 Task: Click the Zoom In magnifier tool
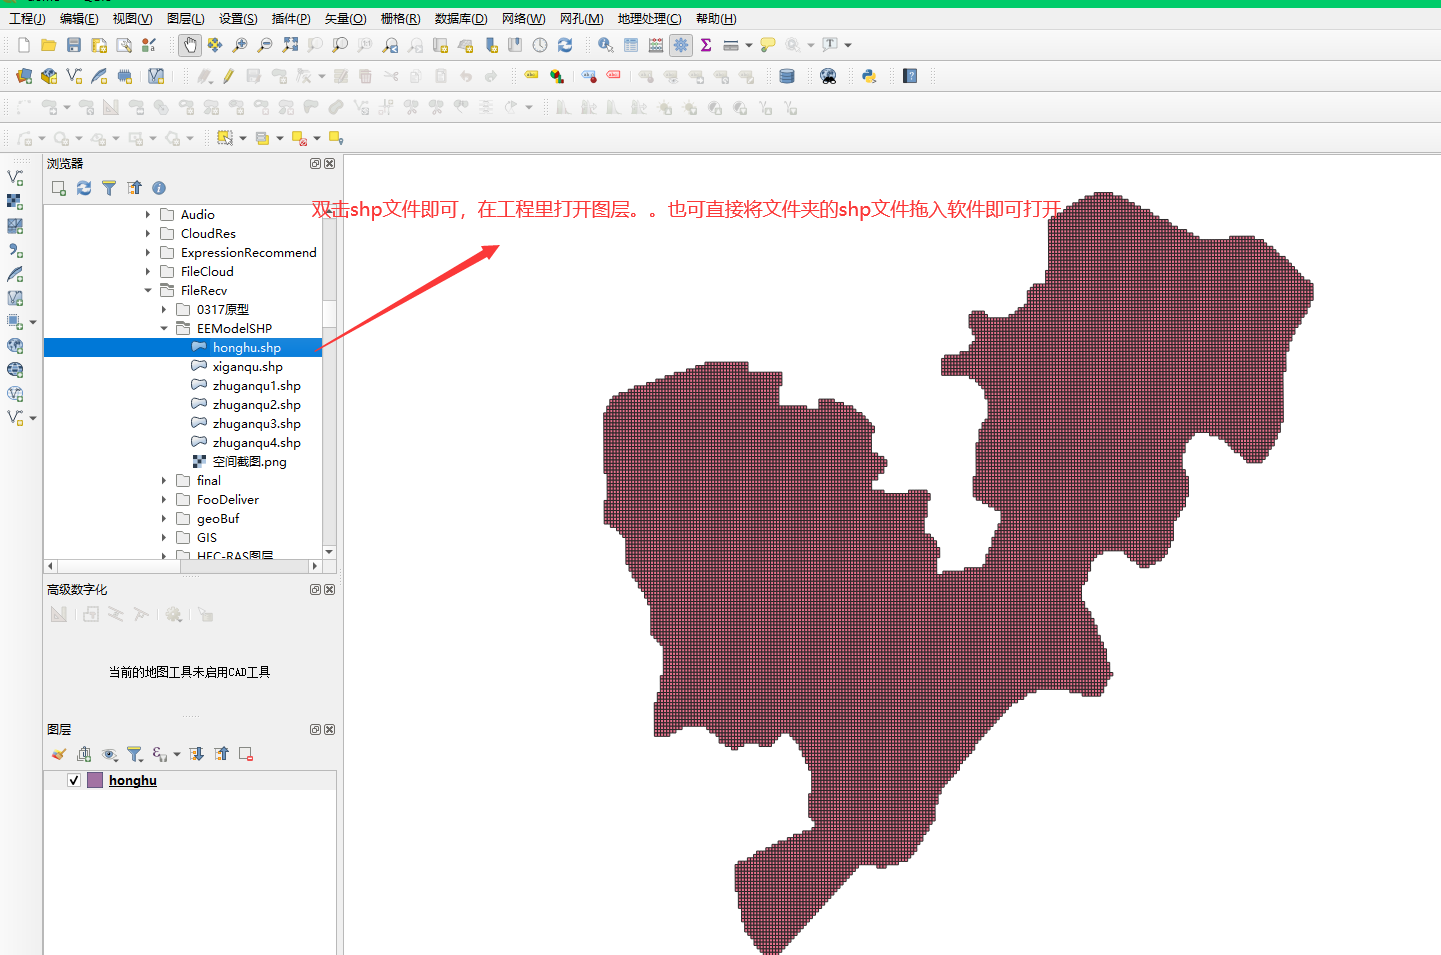240,45
